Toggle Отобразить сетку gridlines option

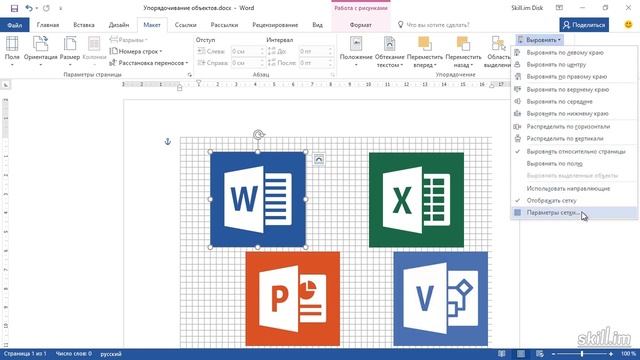(x=574, y=200)
